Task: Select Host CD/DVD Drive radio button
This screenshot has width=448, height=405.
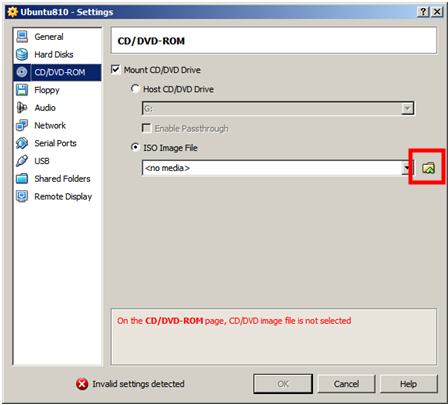Action: (x=135, y=89)
